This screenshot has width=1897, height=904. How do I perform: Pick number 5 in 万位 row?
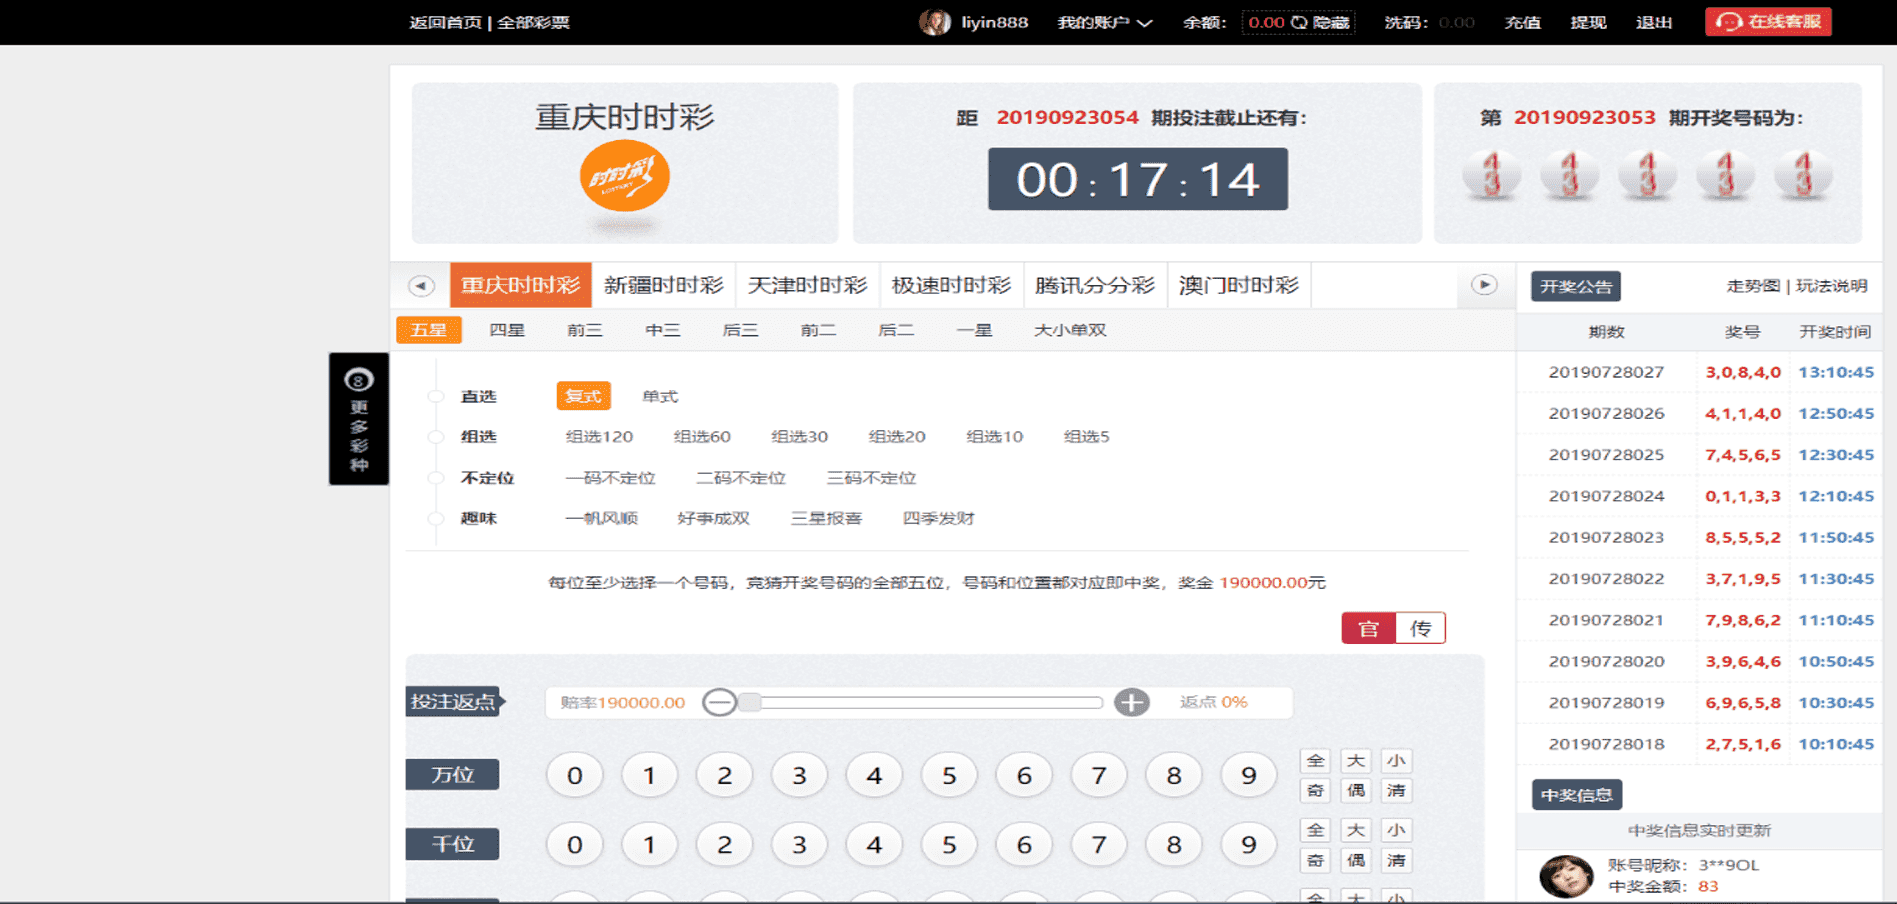949,775
